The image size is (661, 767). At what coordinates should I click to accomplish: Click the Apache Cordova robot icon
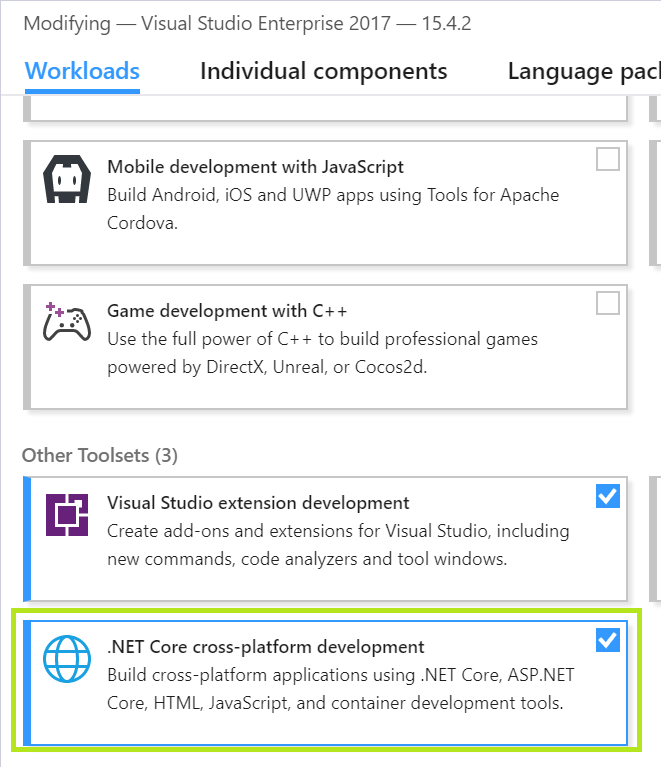67,179
